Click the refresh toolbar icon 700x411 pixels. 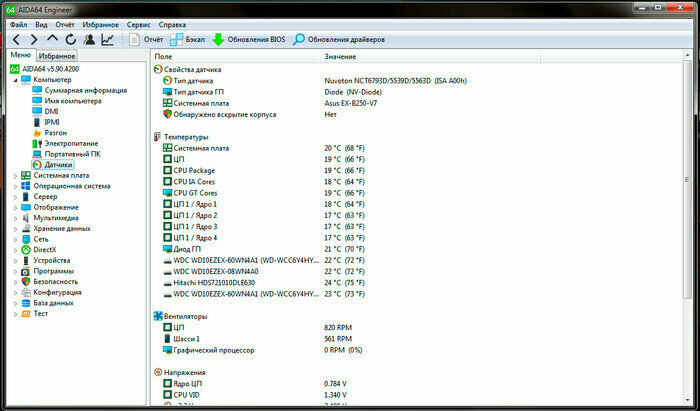[71, 40]
